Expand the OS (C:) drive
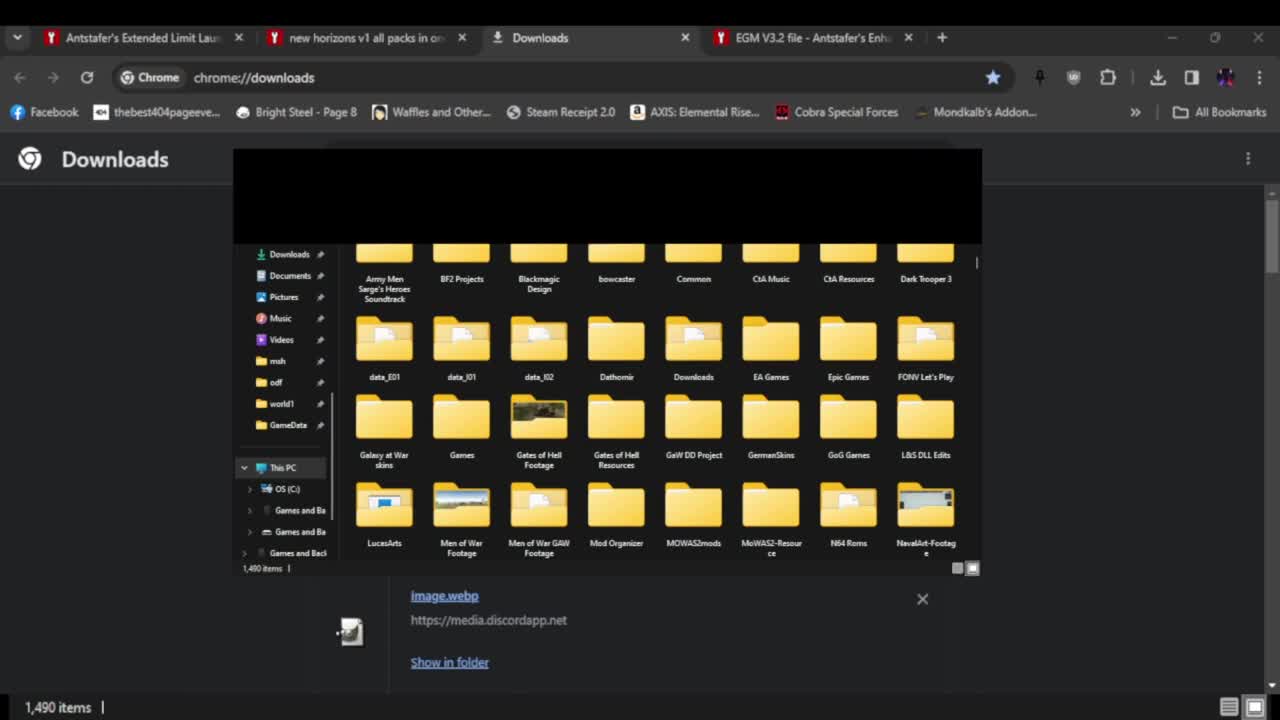Image resolution: width=1280 pixels, height=720 pixels. 250,489
